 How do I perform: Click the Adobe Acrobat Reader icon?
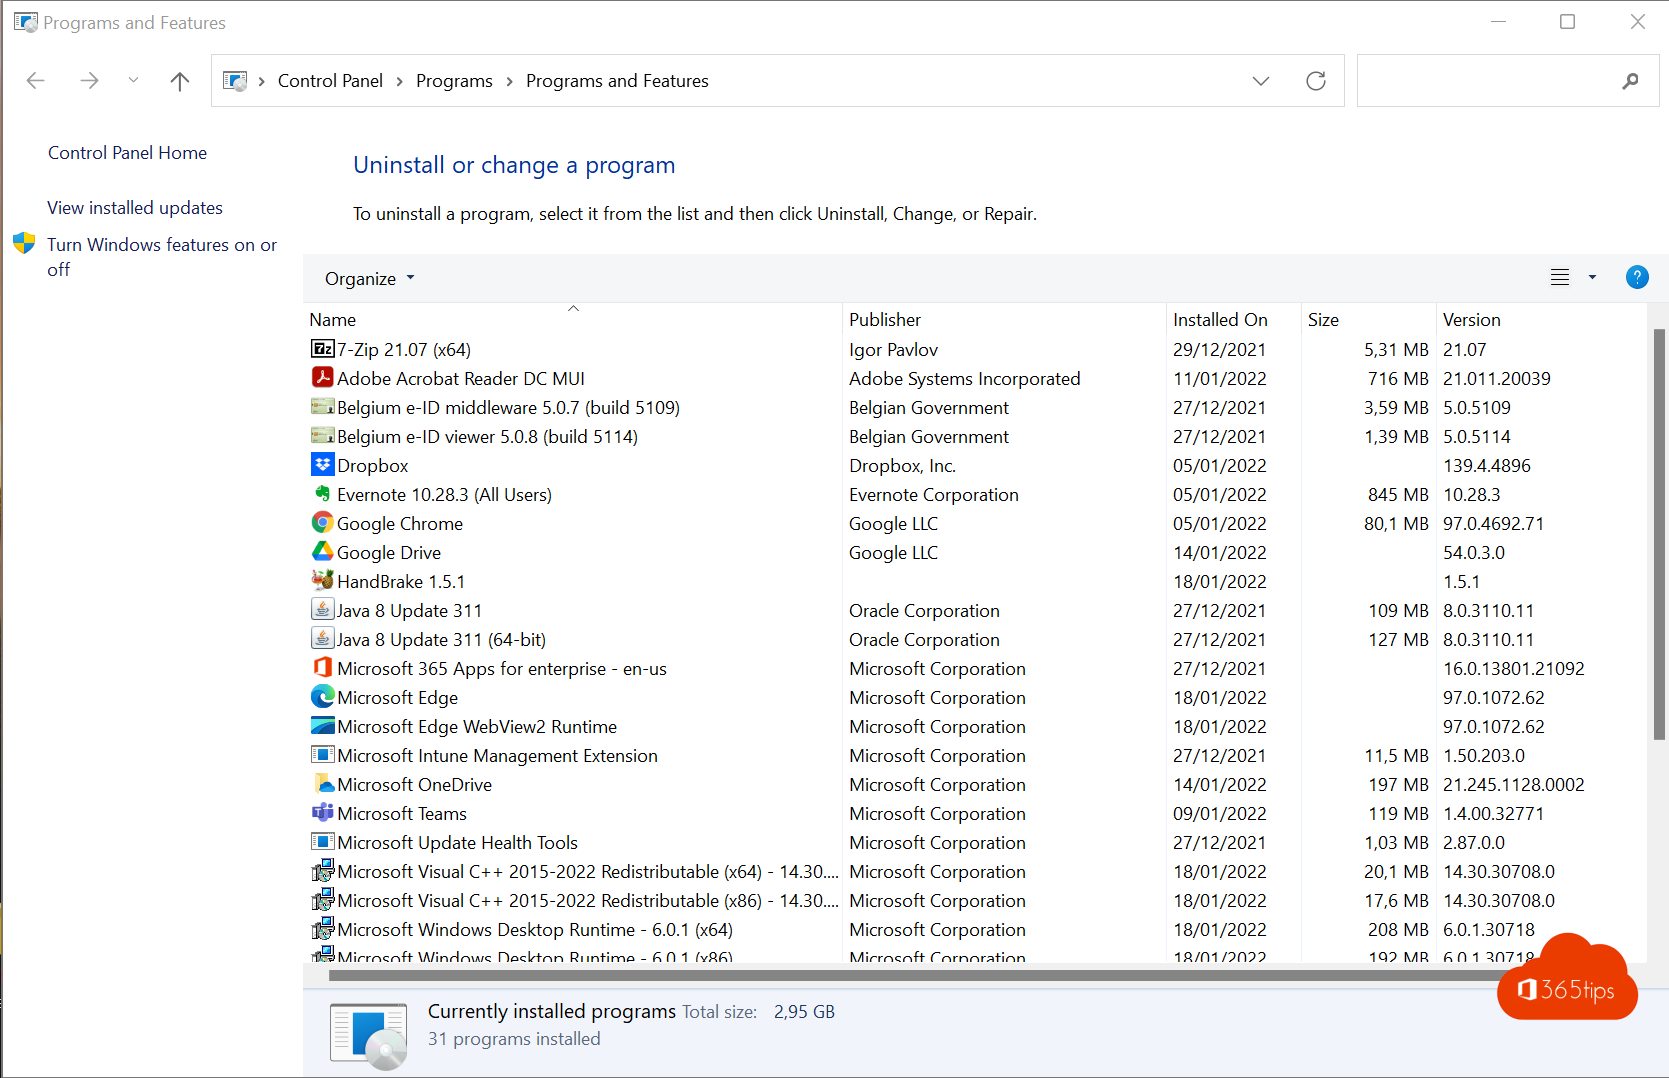322,378
